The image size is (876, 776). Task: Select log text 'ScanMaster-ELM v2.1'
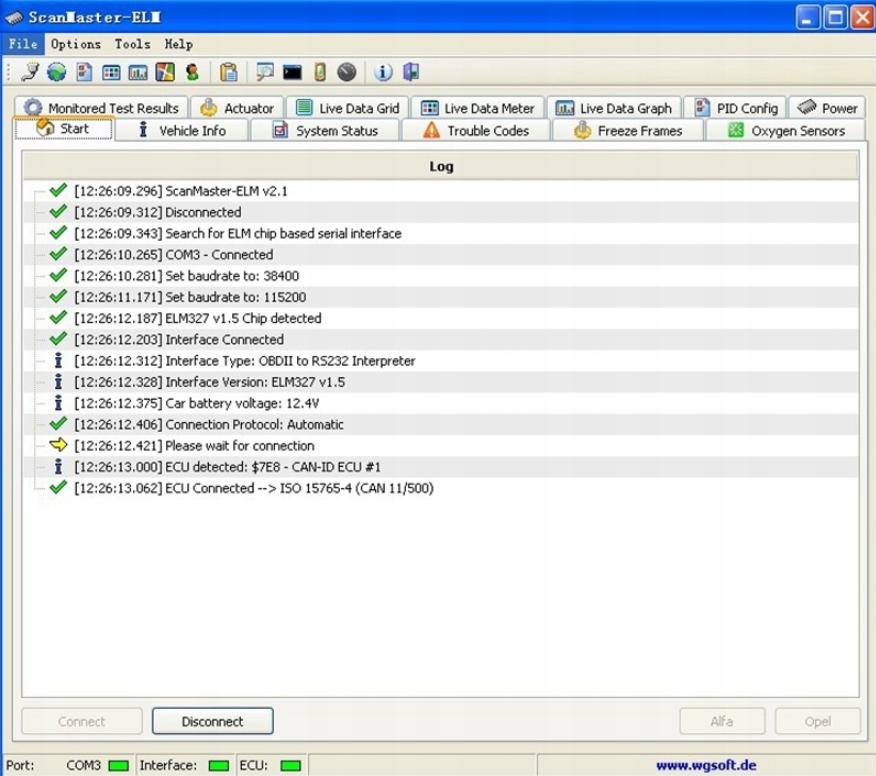[226, 191]
